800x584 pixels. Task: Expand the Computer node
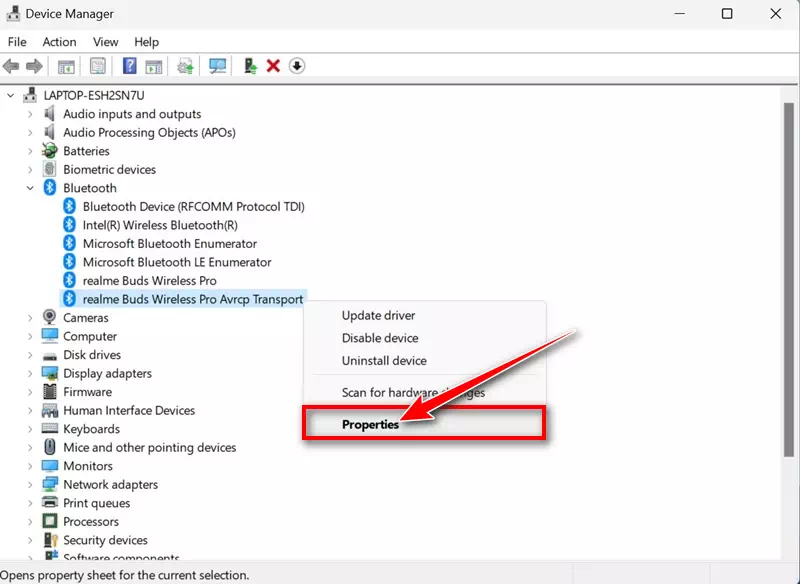pyautogui.click(x=30, y=336)
